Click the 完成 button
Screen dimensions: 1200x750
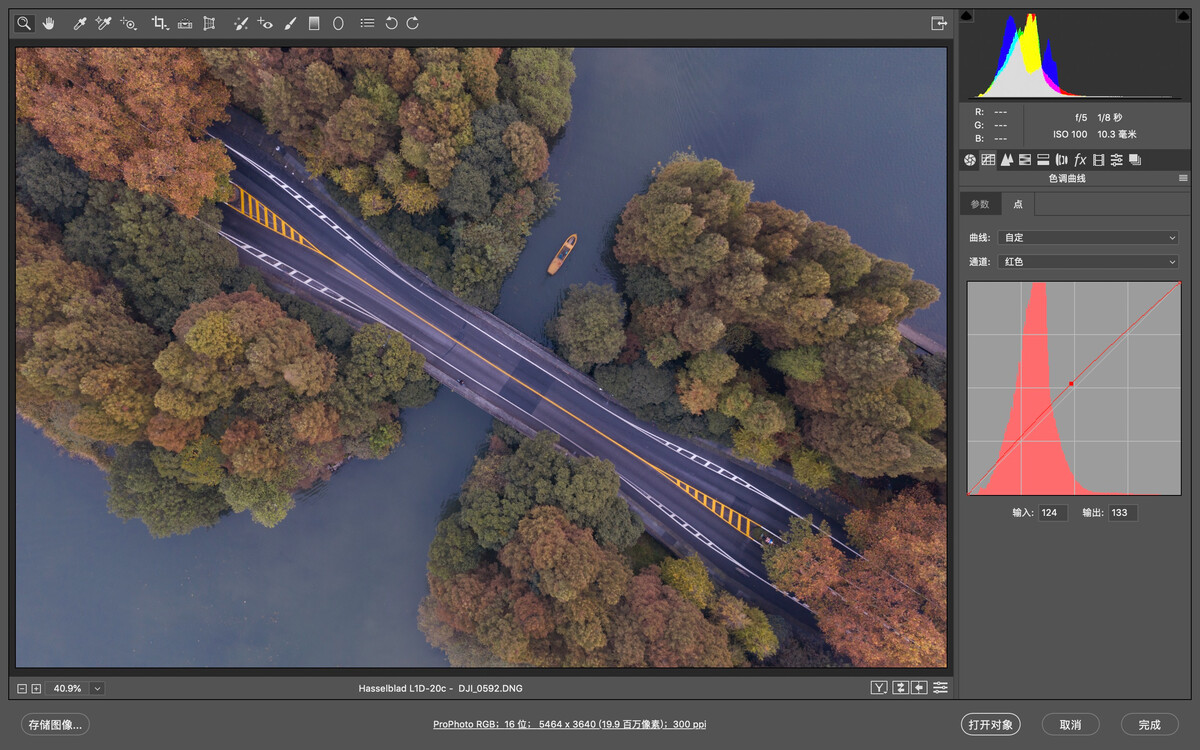1149,724
